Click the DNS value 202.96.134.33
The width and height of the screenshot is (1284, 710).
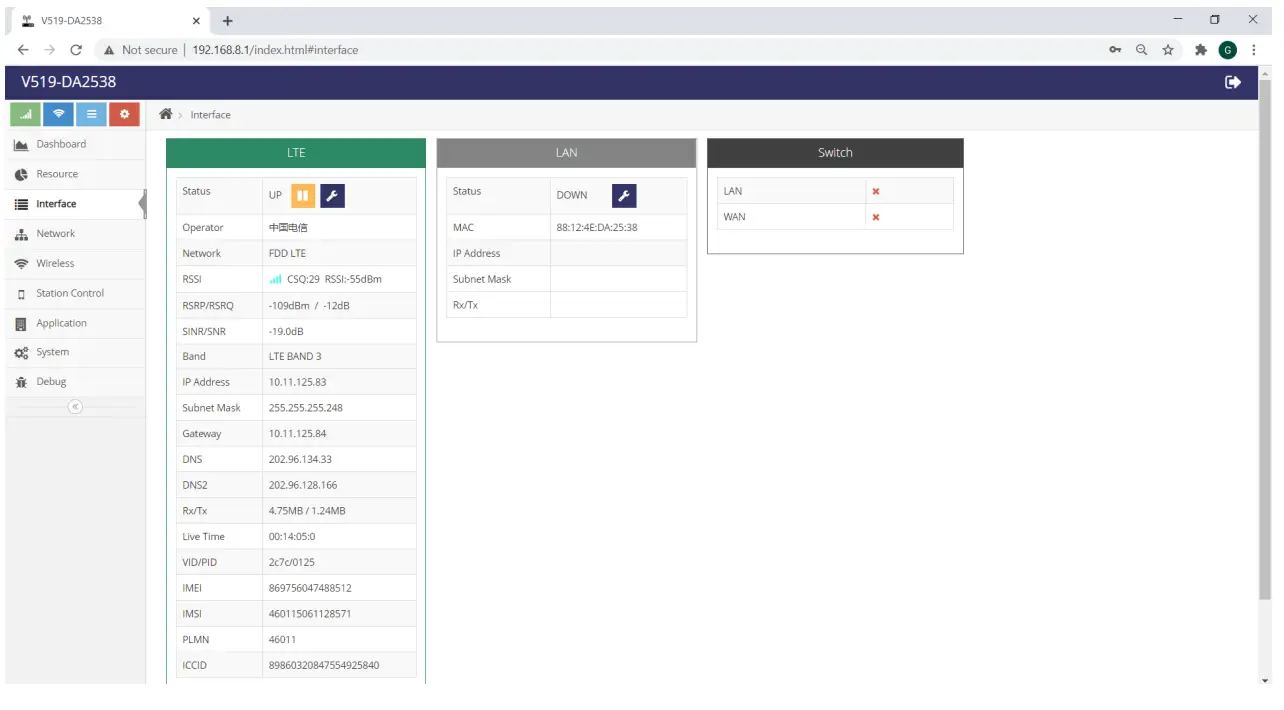(x=300, y=459)
